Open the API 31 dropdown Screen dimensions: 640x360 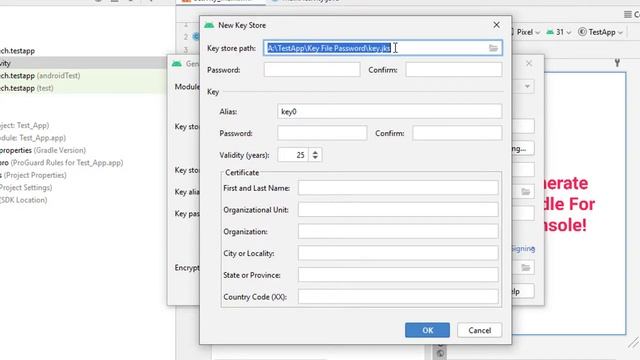click(x=559, y=32)
